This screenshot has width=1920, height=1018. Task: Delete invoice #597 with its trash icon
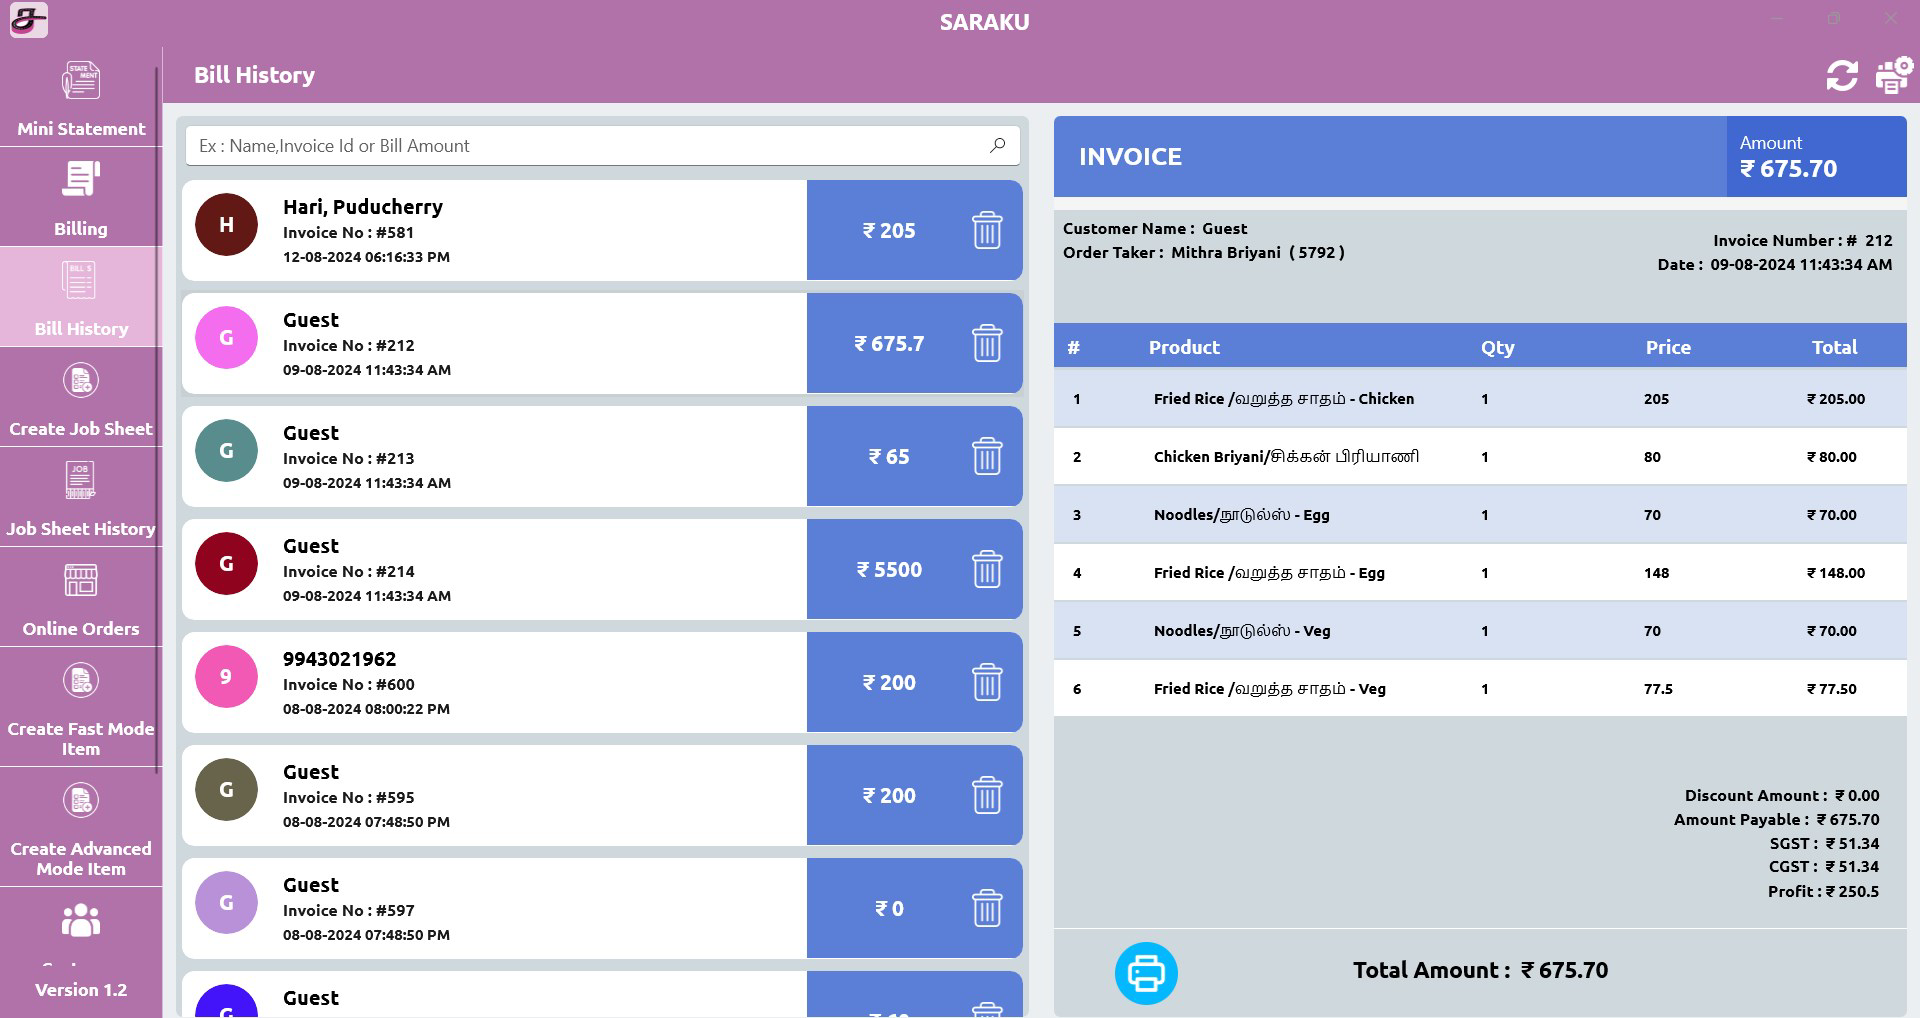[x=987, y=908]
